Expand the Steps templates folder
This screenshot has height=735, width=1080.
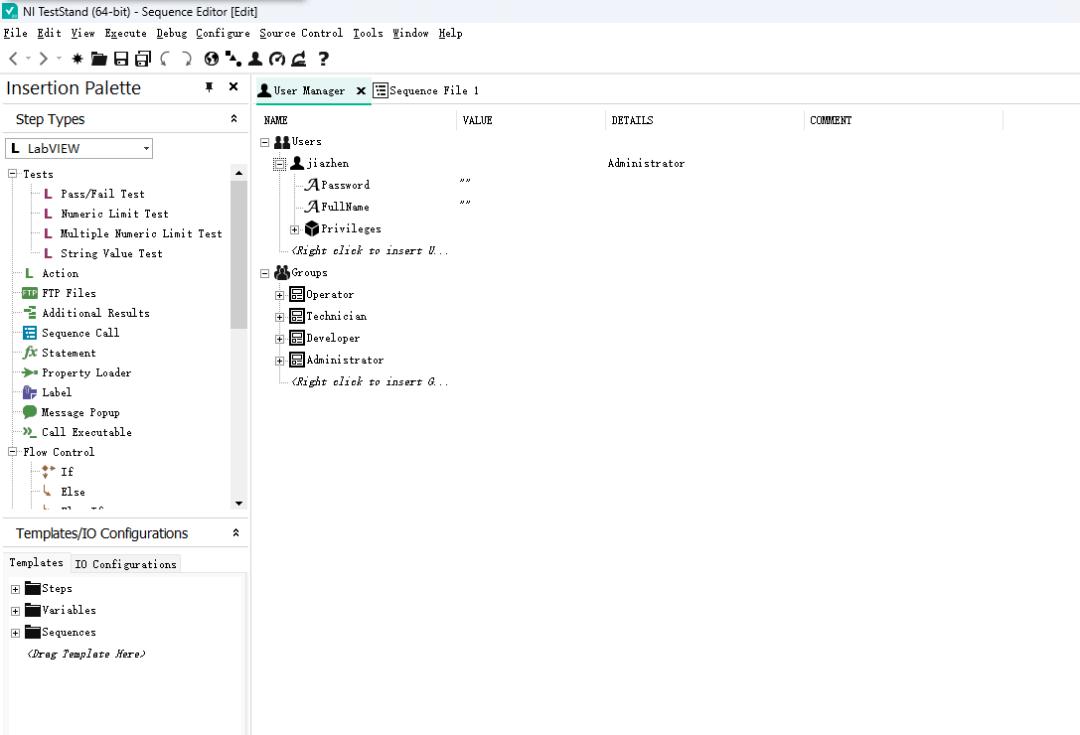point(15,590)
